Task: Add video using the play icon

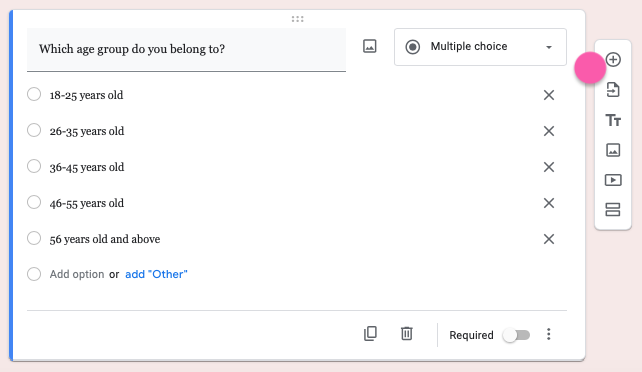Action: pos(613,180)
